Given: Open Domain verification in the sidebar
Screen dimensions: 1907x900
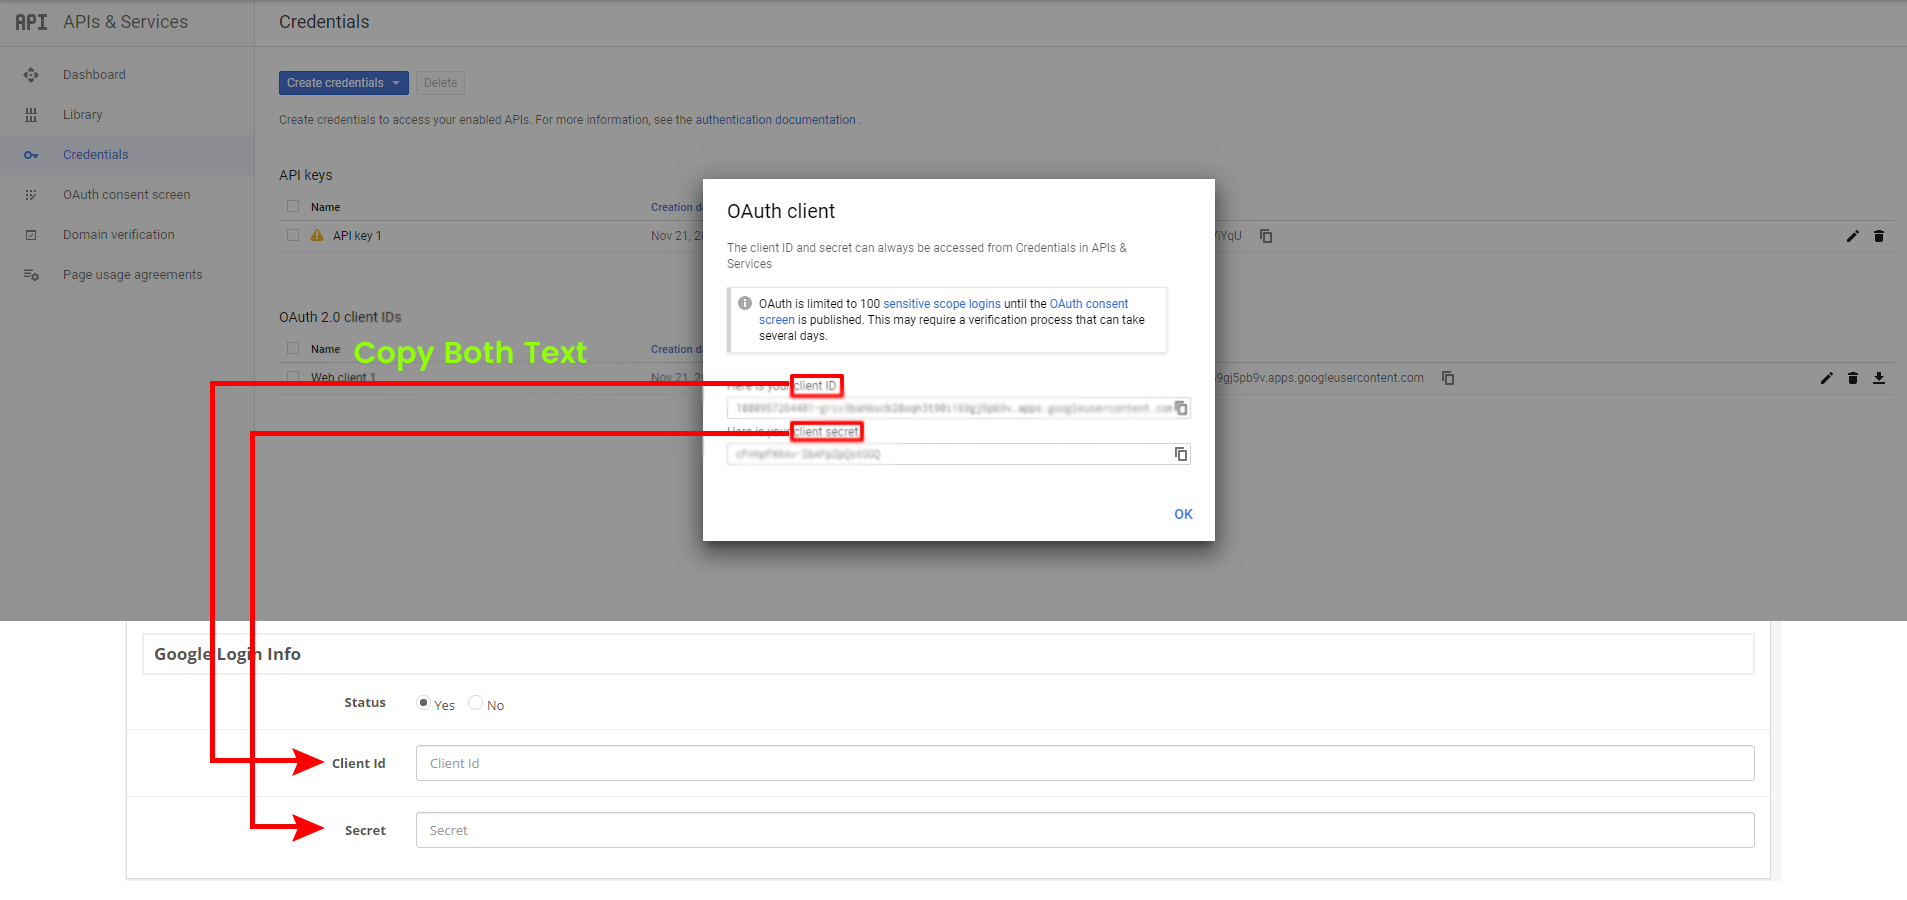Looking at the screenshot, I should pyautogui.click(x=118, y=235).
